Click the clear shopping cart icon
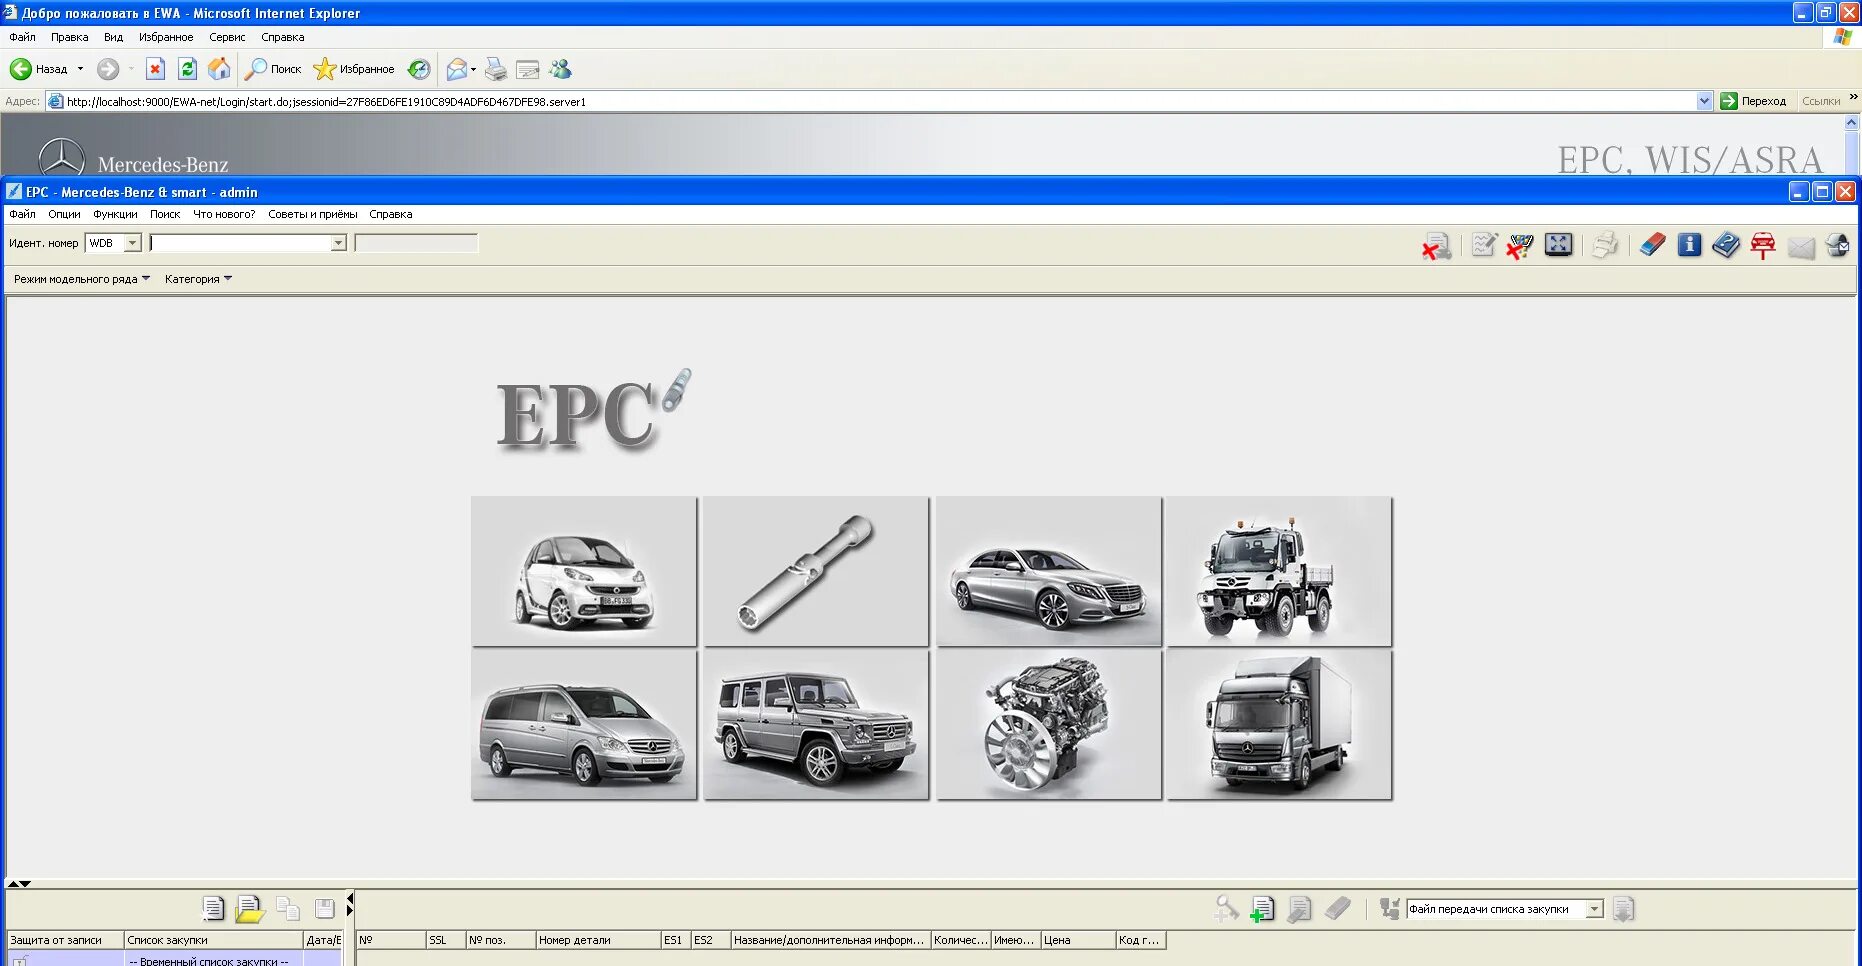Image resolution: width=1862 pixels, height=966 pixels. [1520, 246]
